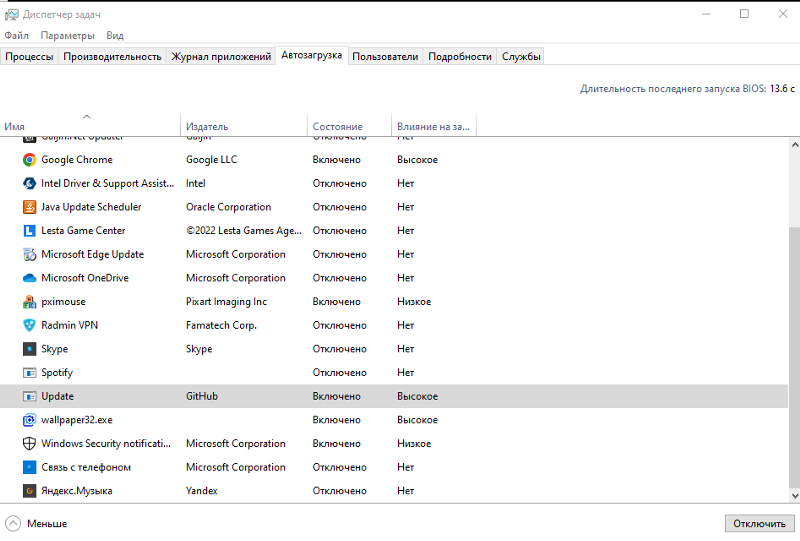Click the Яндекс.Музыка icon
Image resolution: width=800 pixels, height=541 pixels.
[x=30, y=491]
